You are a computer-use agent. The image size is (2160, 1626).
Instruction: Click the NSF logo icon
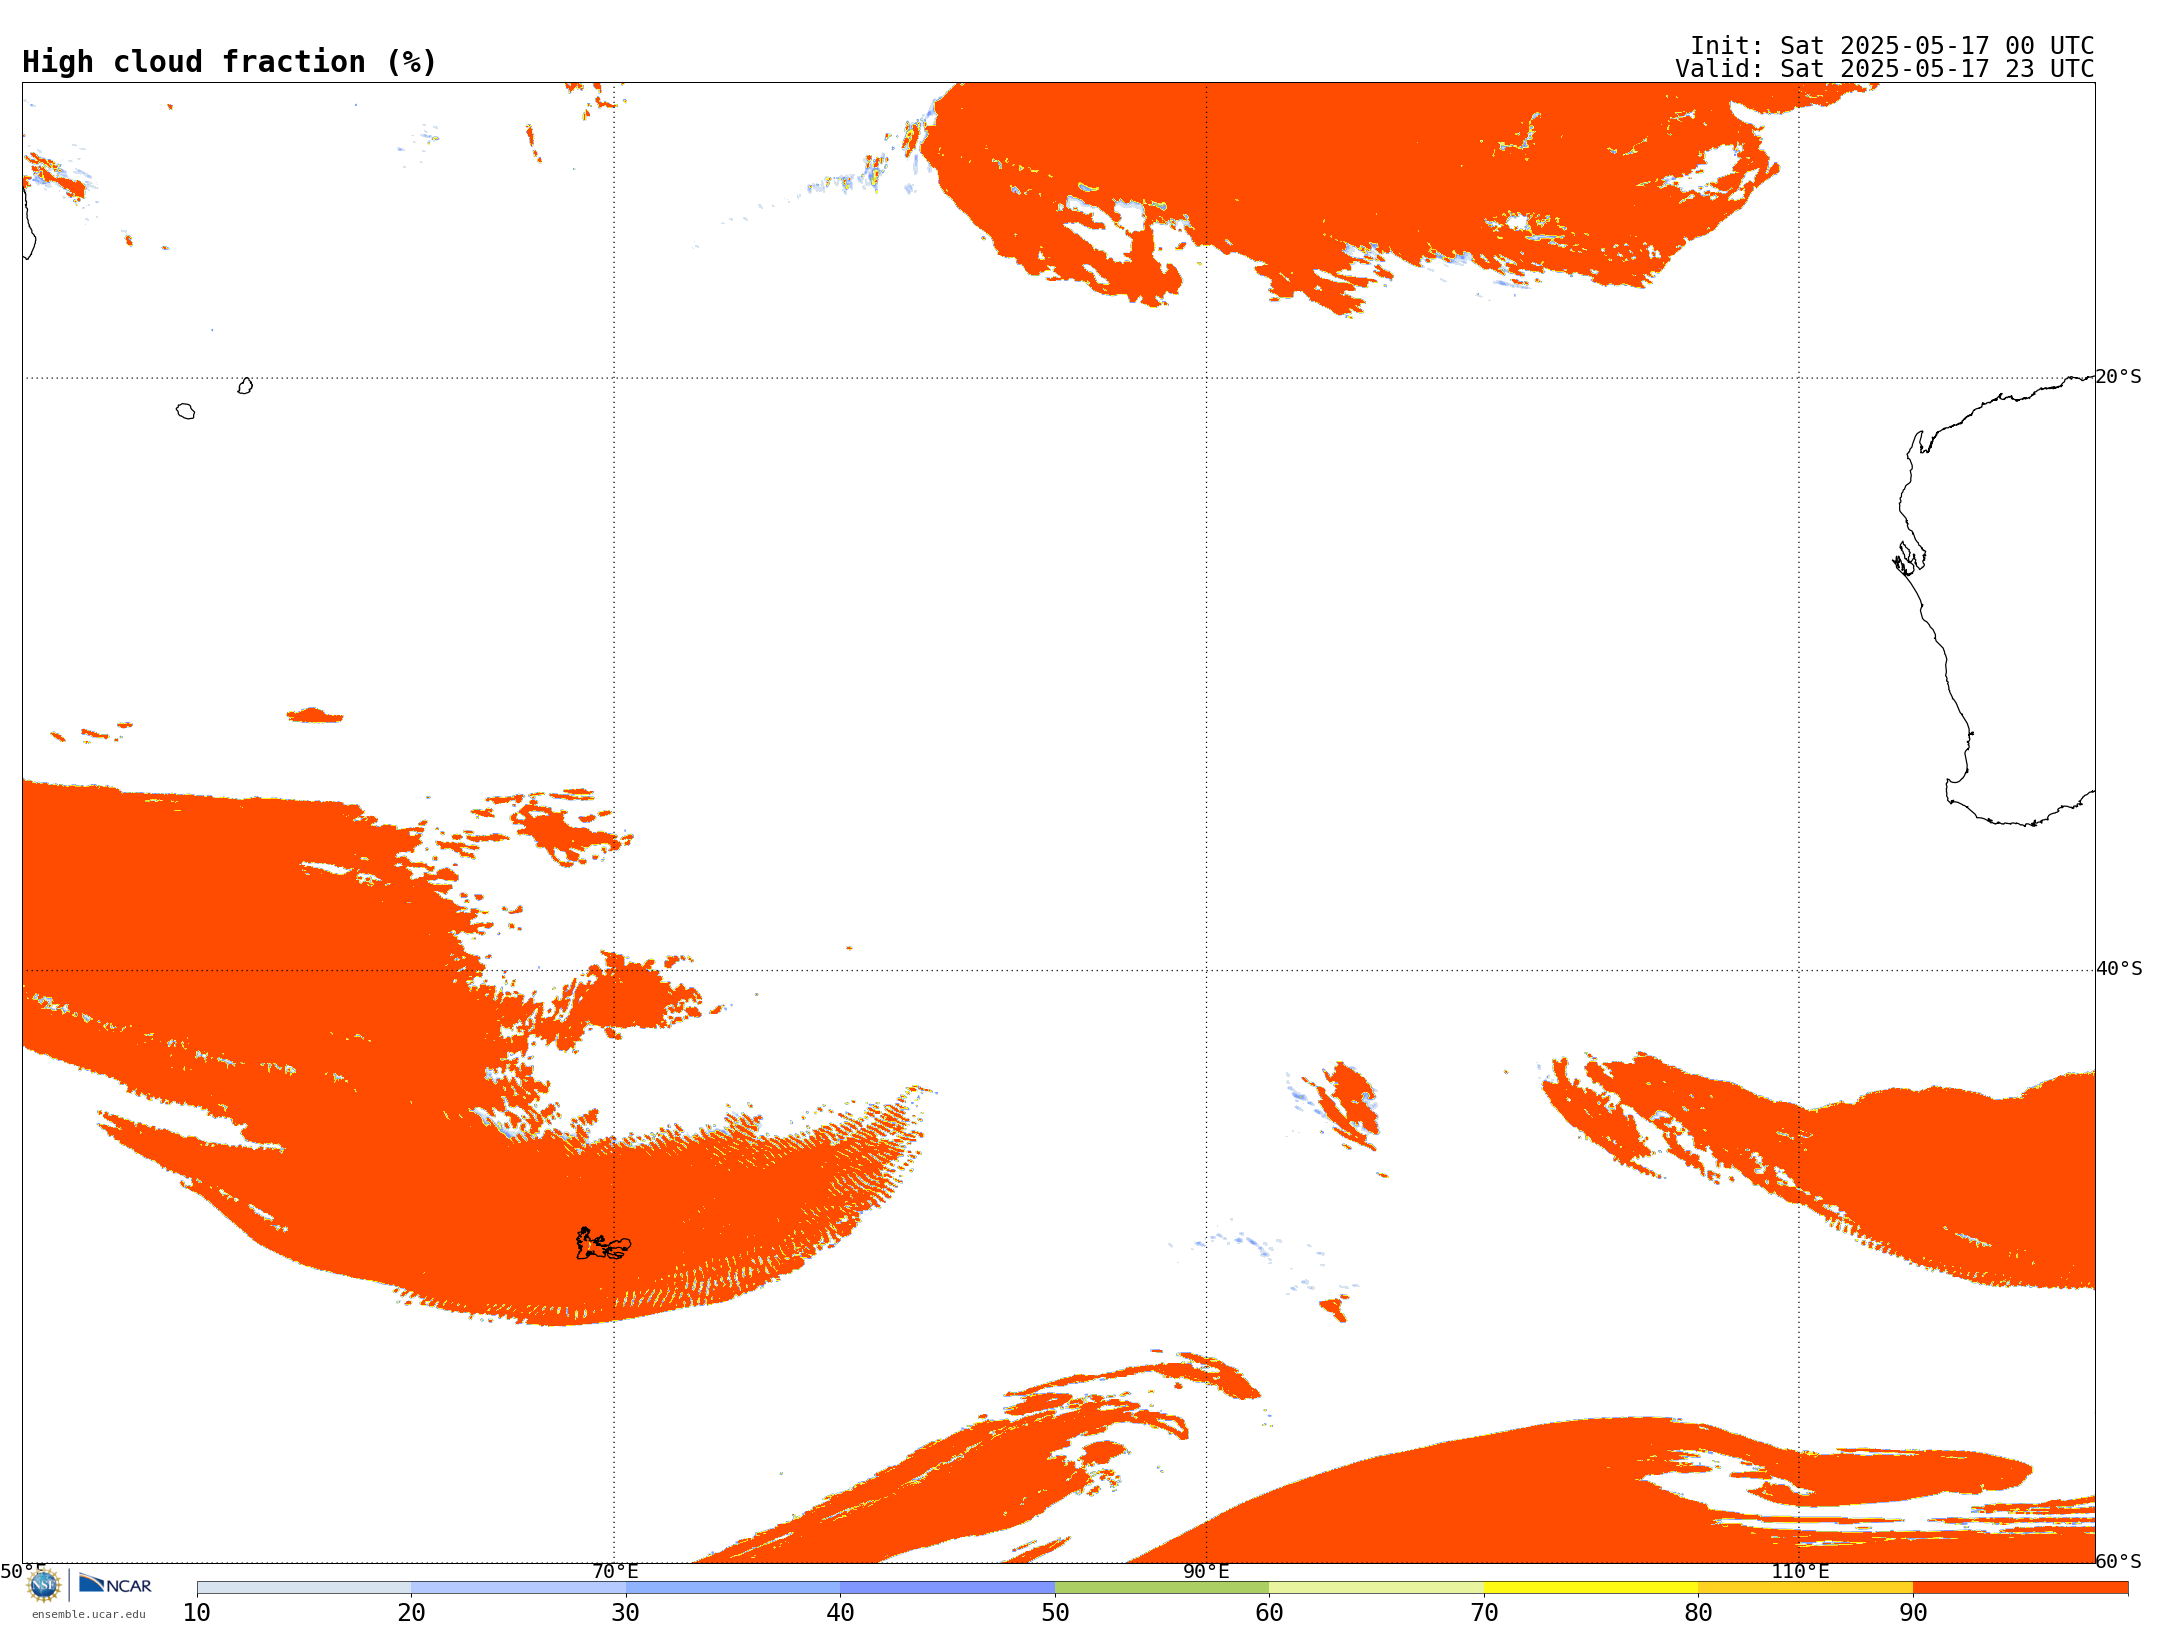[x=44, y=1585]
